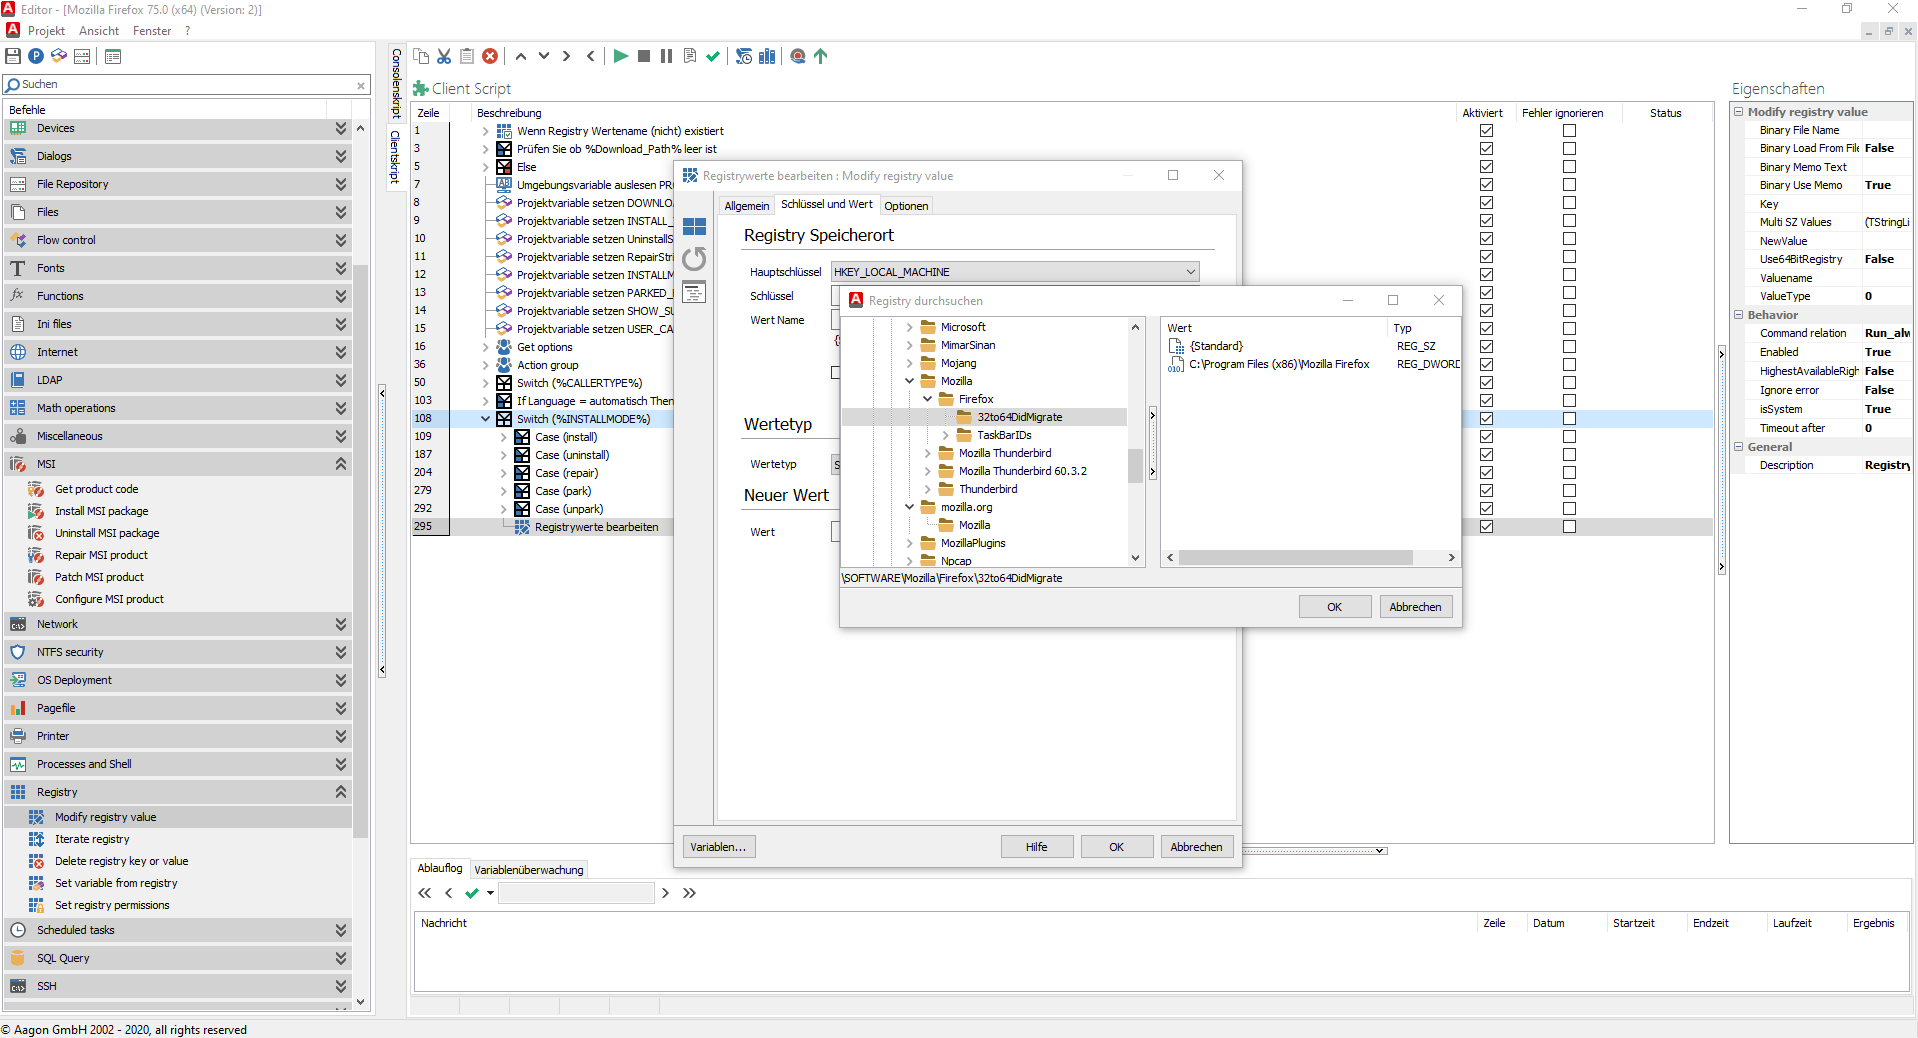Select Install MSI package command

[x=101, y=511]
